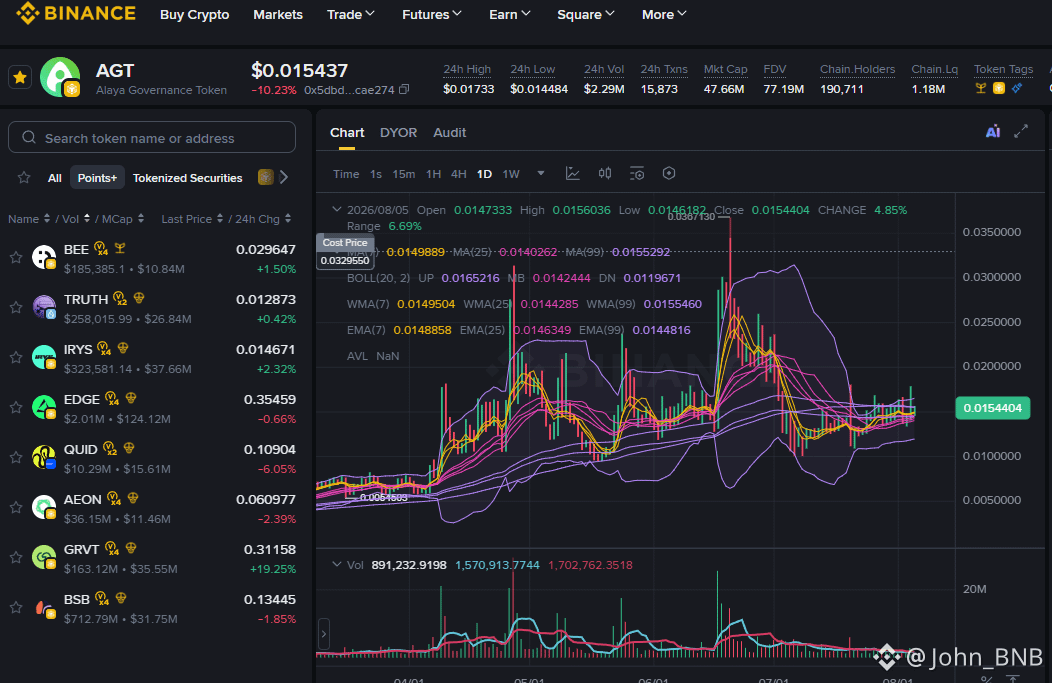Screen dimensions: 1052x683
Task: Click the BSB coin icon
Action: click(44, 607)
